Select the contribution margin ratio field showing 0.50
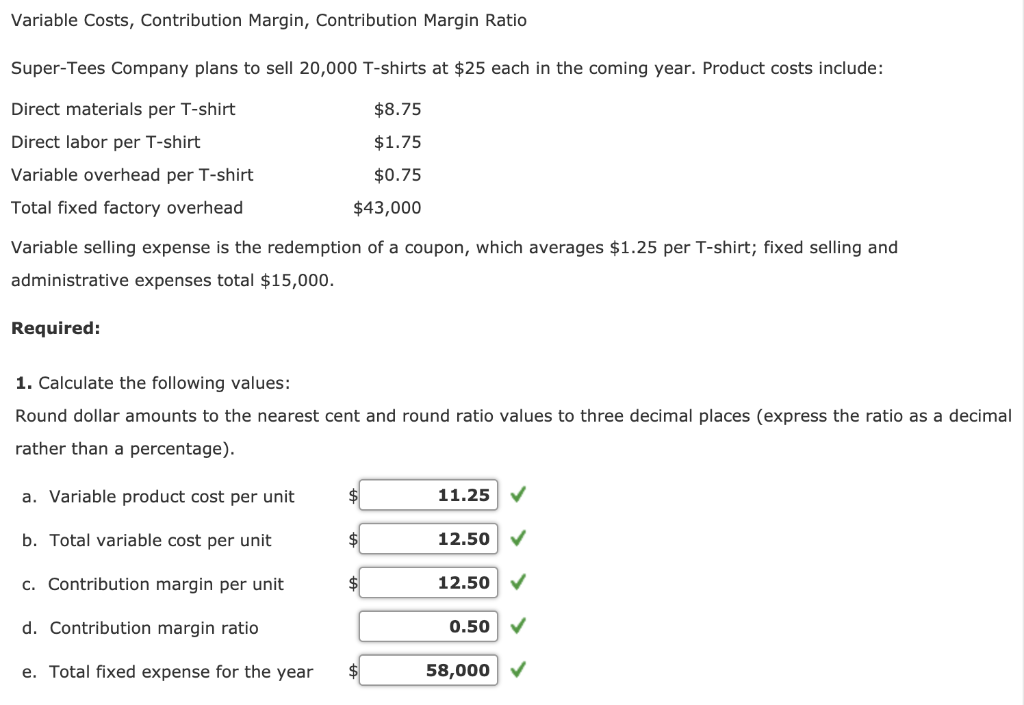Screen dimensions: 1024x705 point(428,626)
